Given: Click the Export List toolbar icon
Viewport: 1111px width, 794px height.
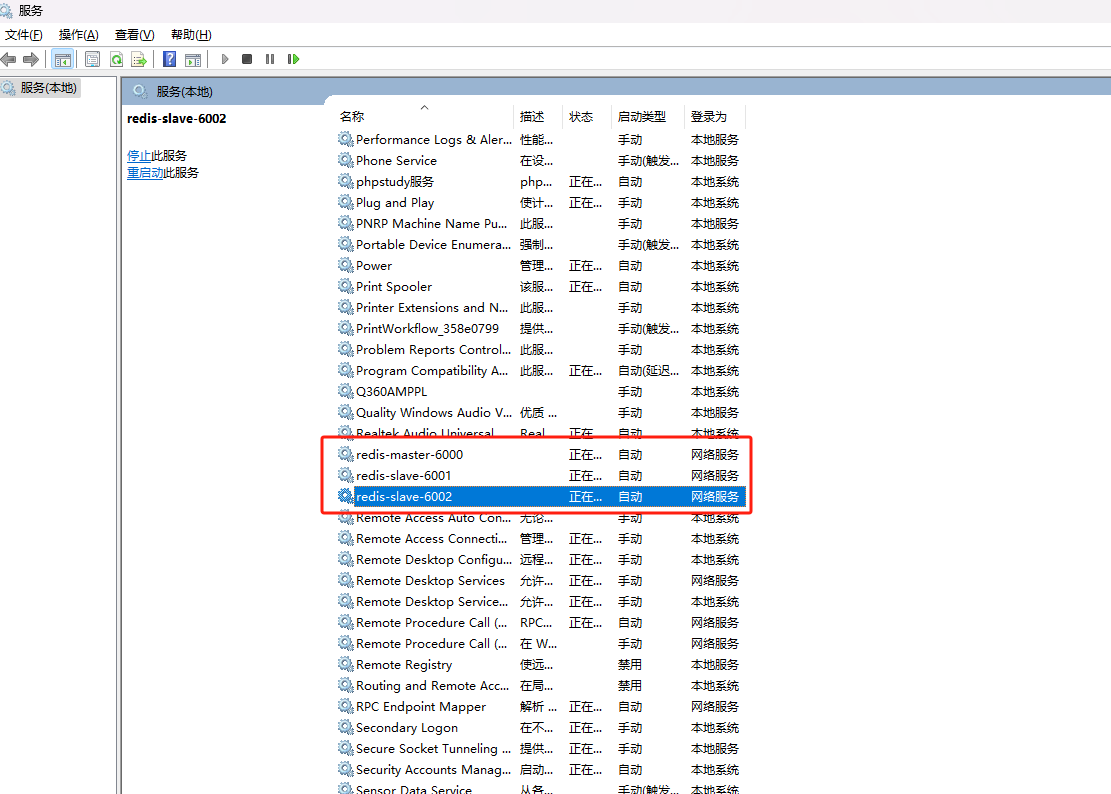Looking at the screenshot, I should click(139, 59).
